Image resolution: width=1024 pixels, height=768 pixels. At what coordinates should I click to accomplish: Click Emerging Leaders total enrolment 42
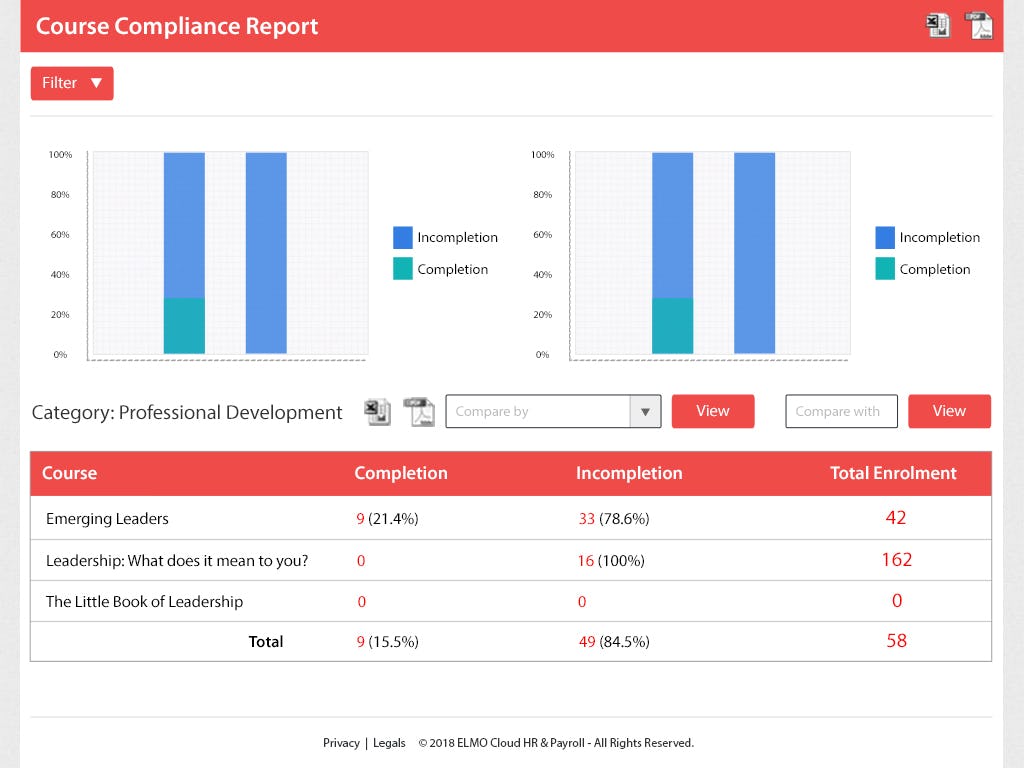896,518
